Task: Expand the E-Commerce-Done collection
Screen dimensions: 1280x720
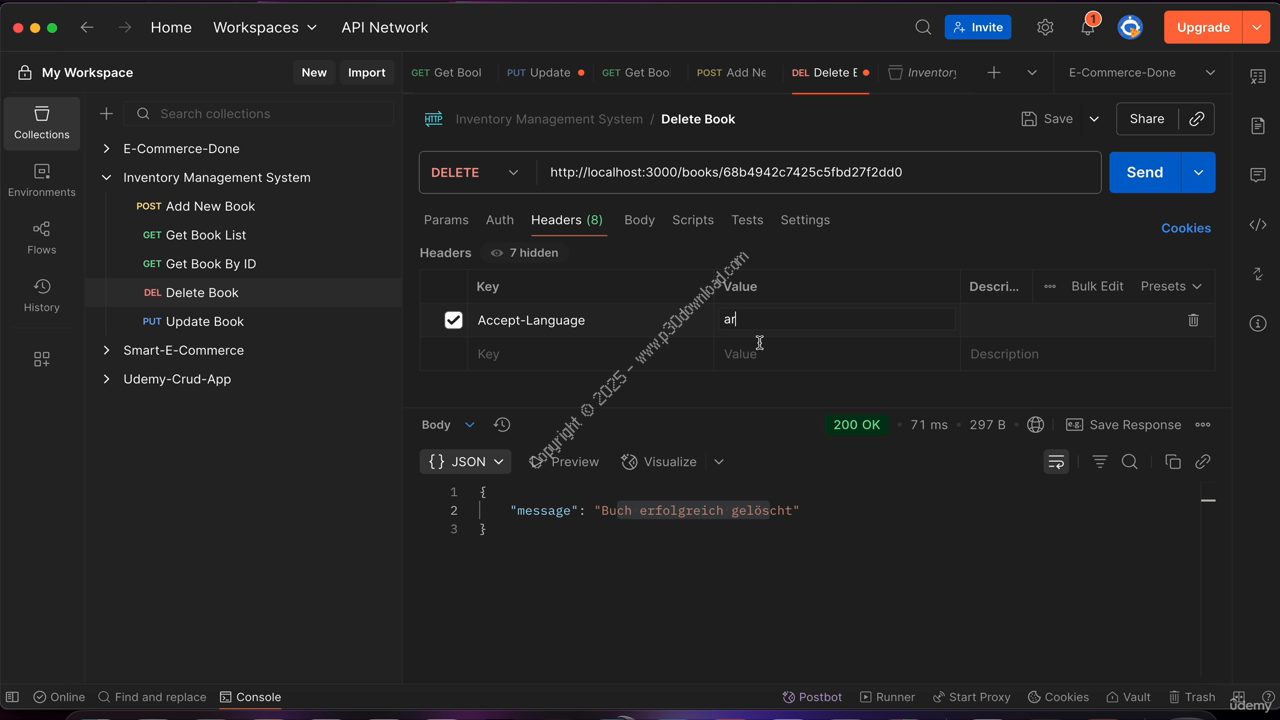Action: pyautogui.click(x=107, y=149)
